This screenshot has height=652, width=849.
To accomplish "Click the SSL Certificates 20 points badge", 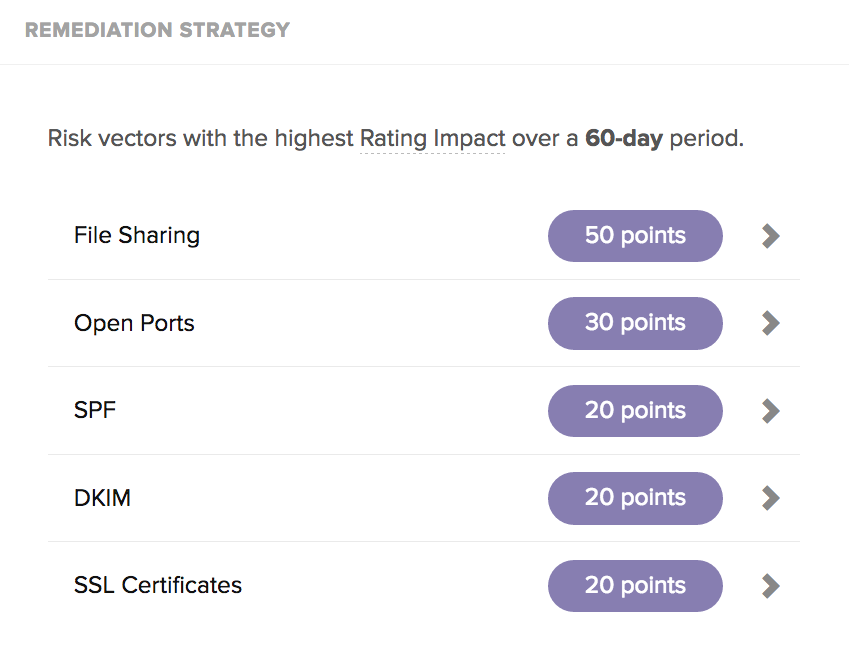I will click(635, 585).
